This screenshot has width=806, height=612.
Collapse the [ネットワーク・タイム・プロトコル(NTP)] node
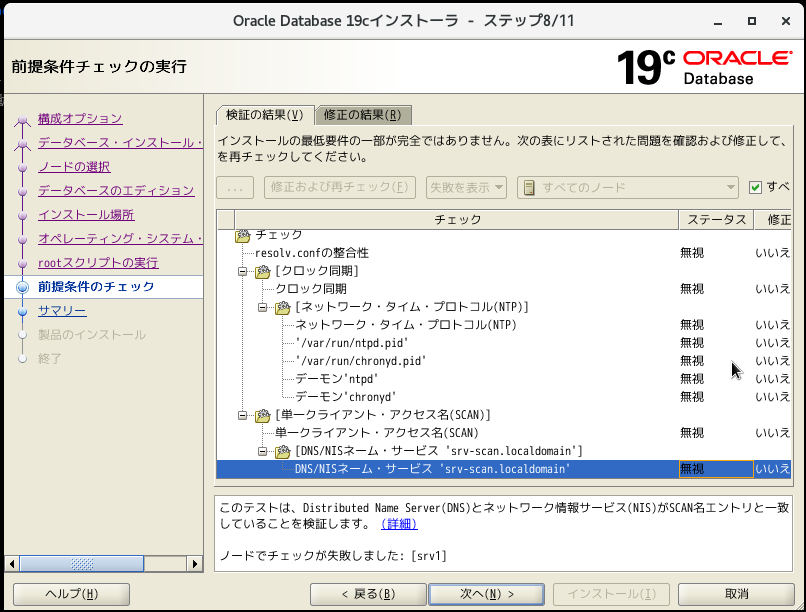[x=263, y=307]
